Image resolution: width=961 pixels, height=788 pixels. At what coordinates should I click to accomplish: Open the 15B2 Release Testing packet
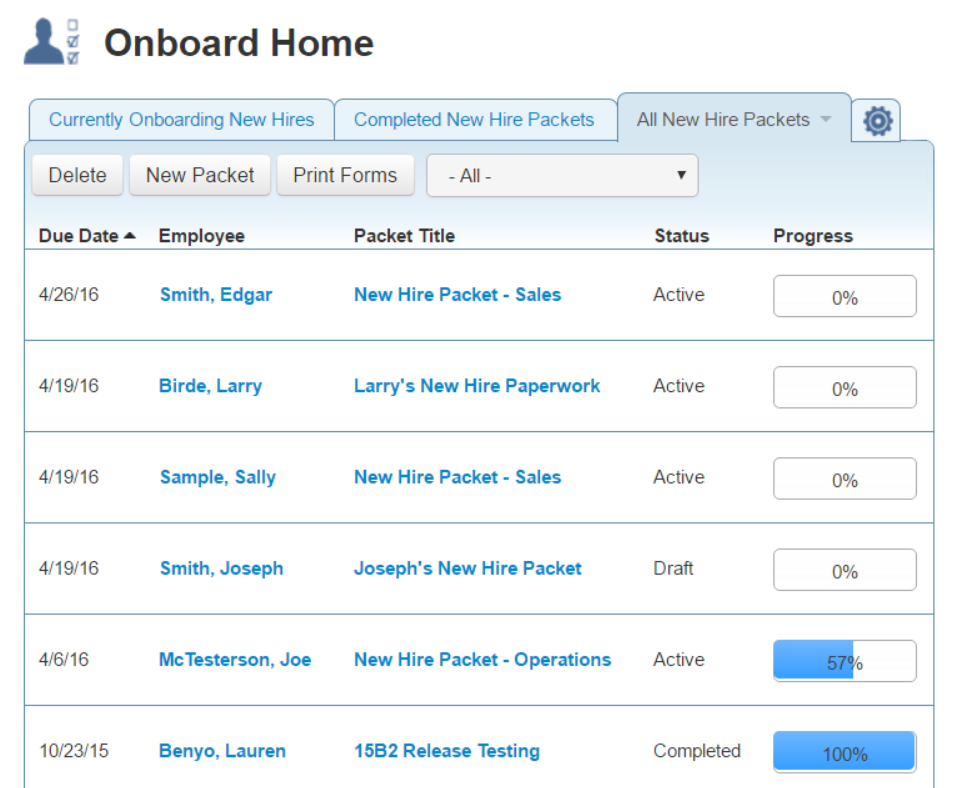(446, 751)
